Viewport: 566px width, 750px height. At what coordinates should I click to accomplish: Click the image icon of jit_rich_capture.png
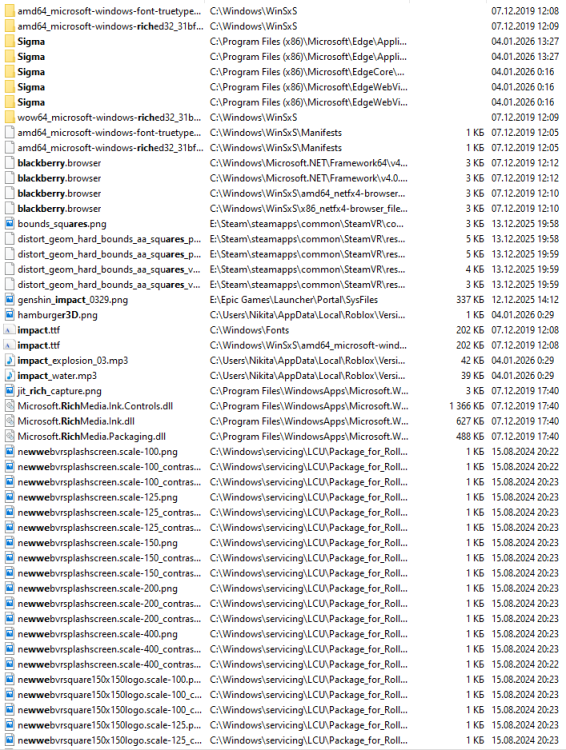point(9,391)
